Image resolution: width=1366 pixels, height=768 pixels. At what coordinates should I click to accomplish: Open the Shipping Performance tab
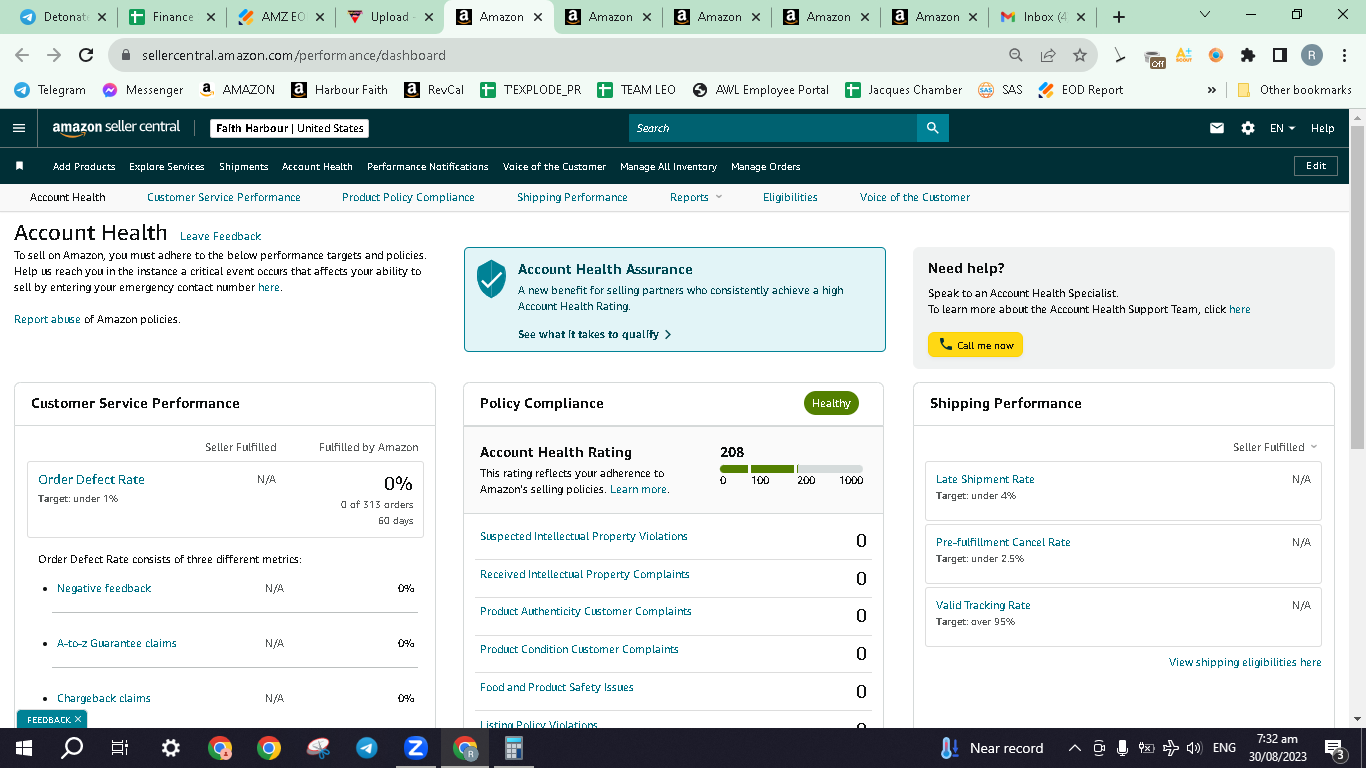click(572, 197)
